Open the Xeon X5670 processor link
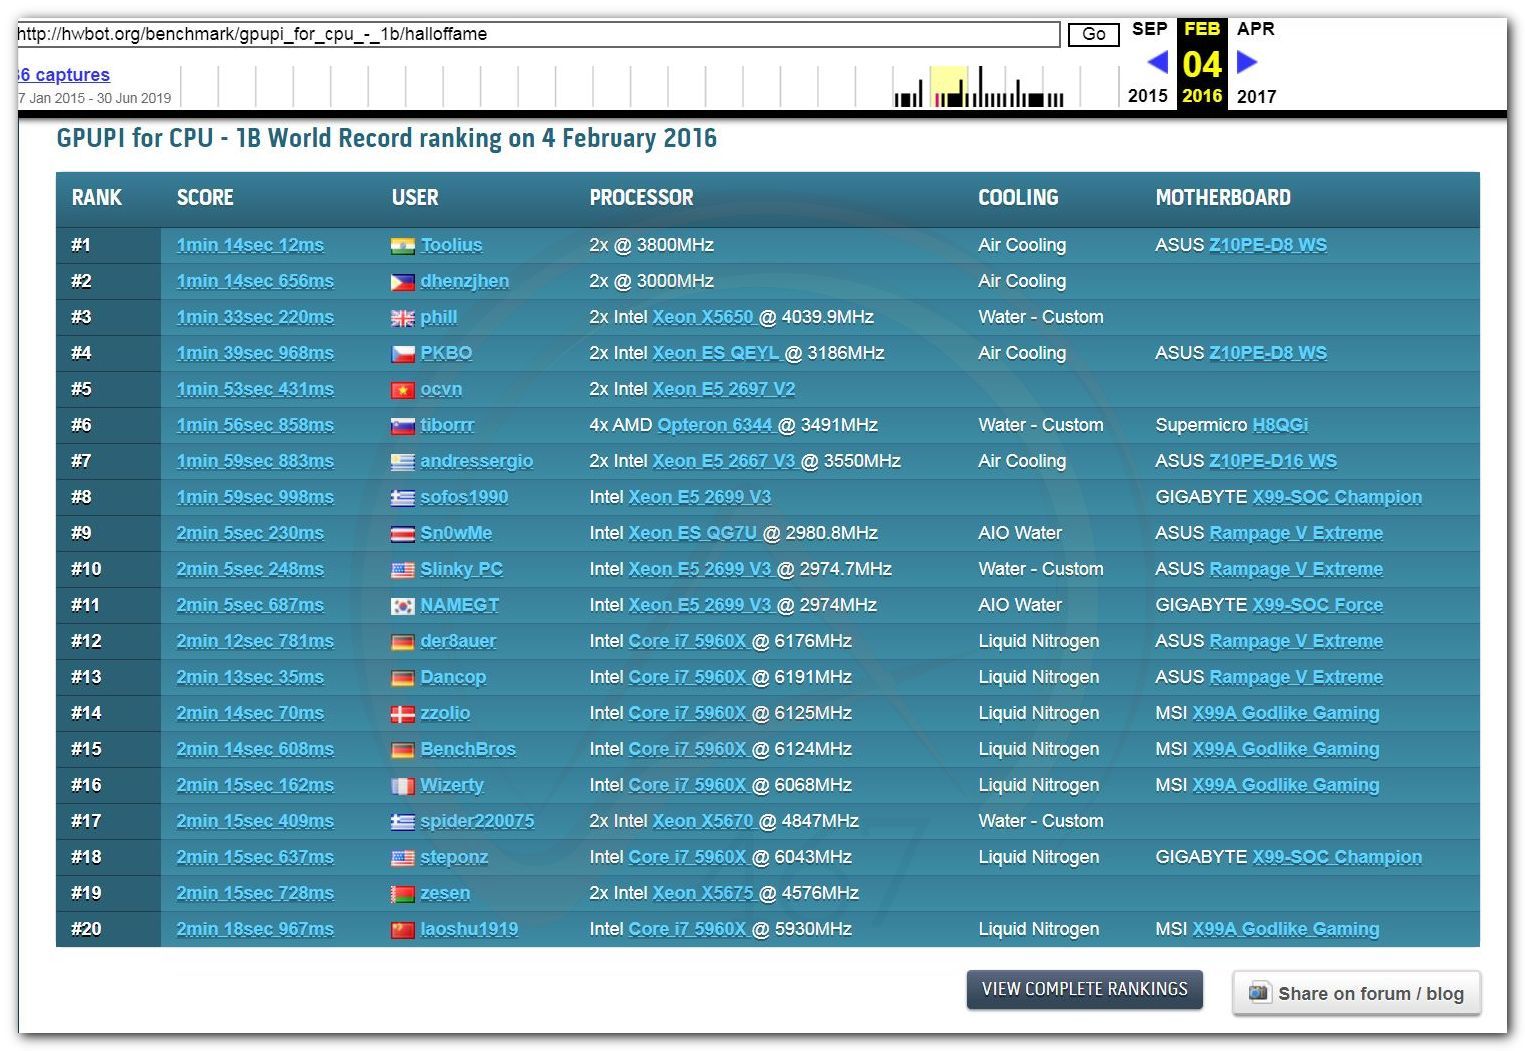The height and width of the screenshot is (1051, 1525). point(703,821)
